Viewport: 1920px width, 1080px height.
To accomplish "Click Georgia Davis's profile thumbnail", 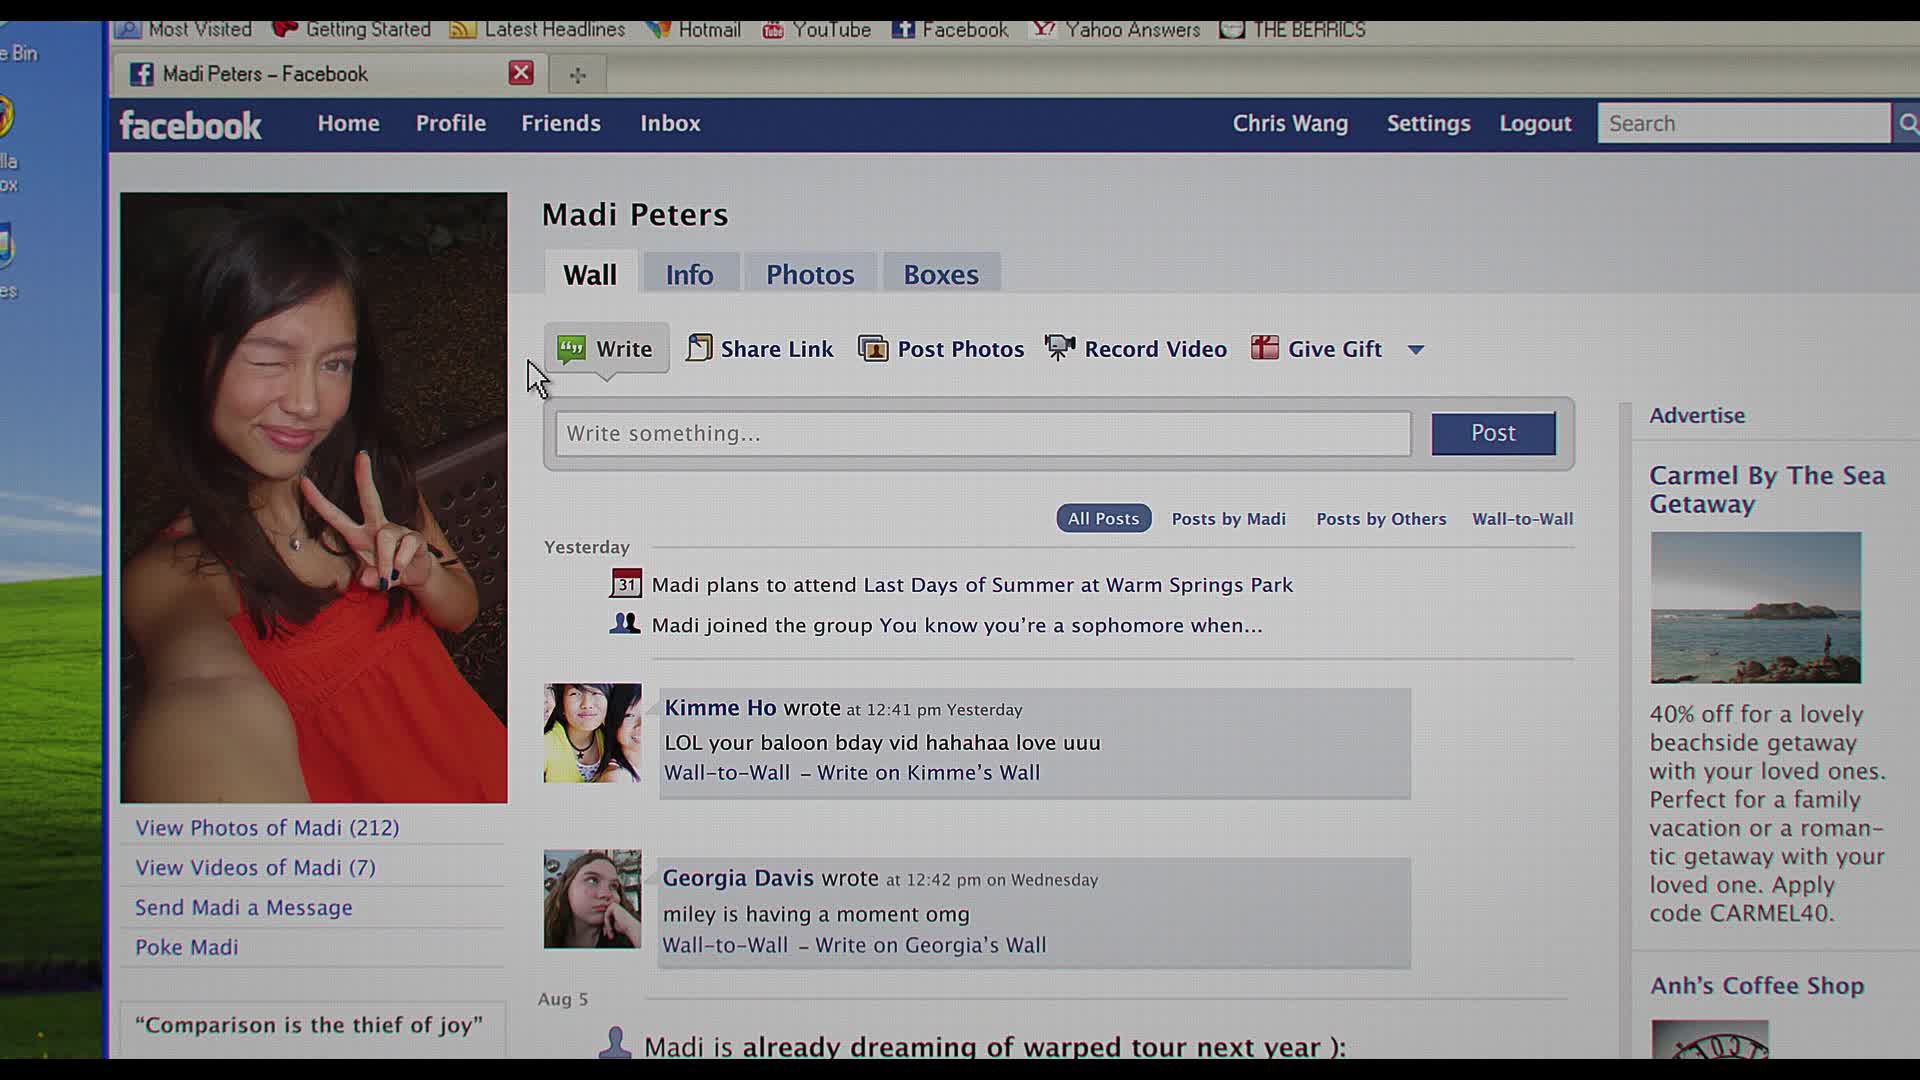I will click(592, 899).
